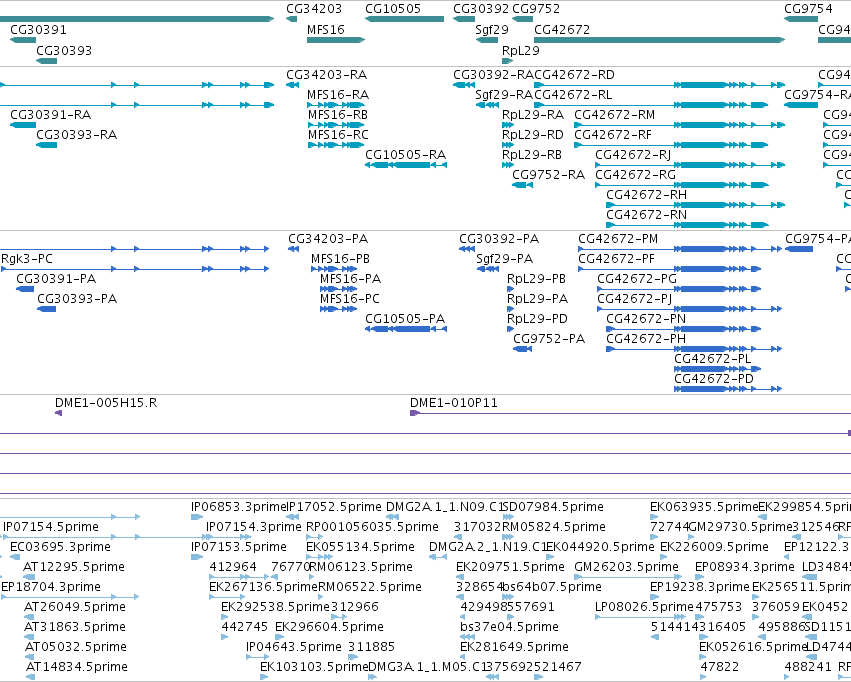
Task: Open EST IP06853.3prime
Action: point(238,507)
